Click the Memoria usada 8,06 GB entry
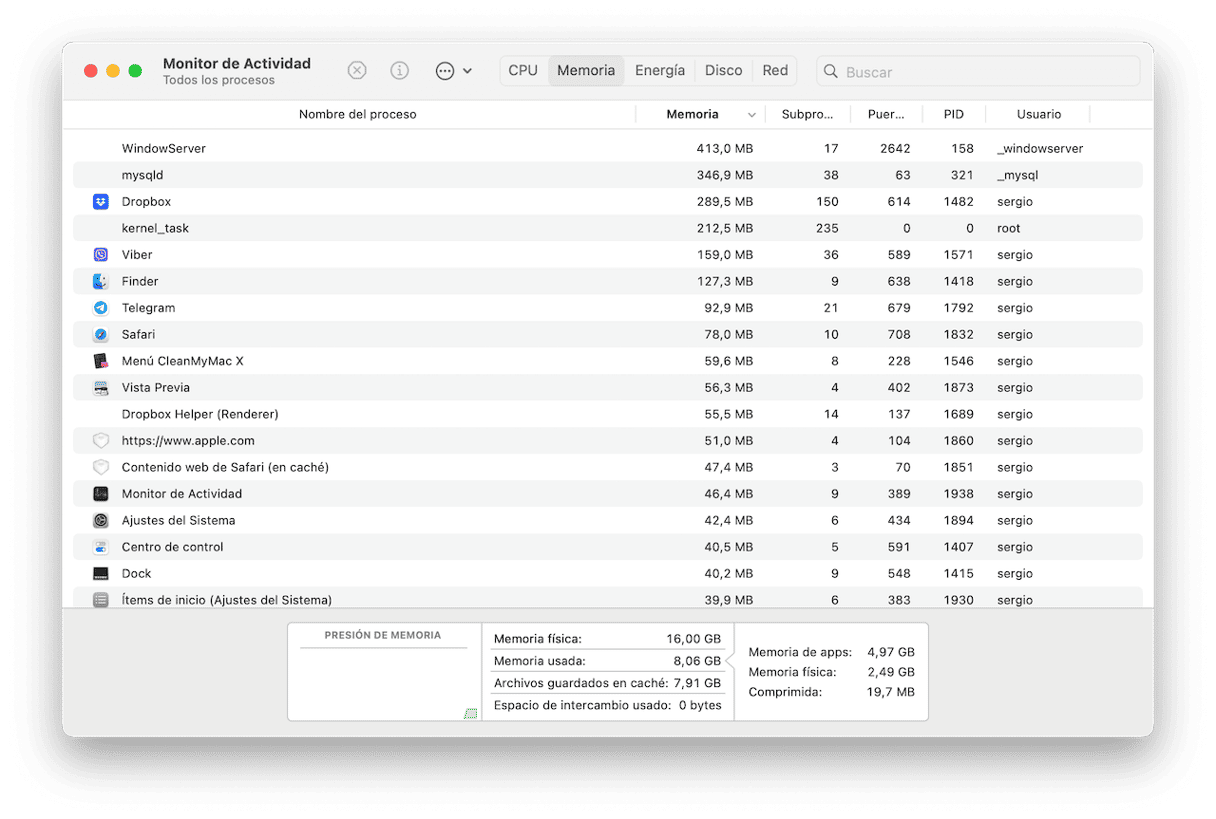 click(x=607, y=661)
